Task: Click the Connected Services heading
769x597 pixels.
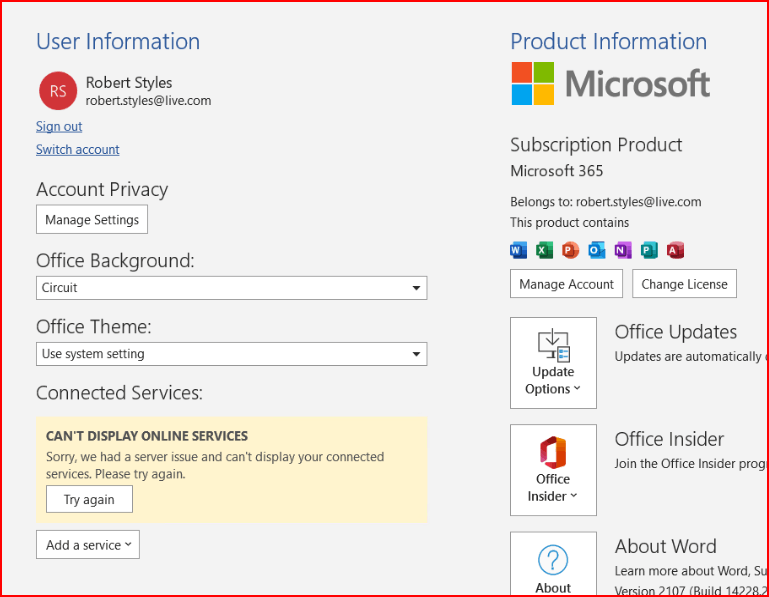Action: coord(120,393)
